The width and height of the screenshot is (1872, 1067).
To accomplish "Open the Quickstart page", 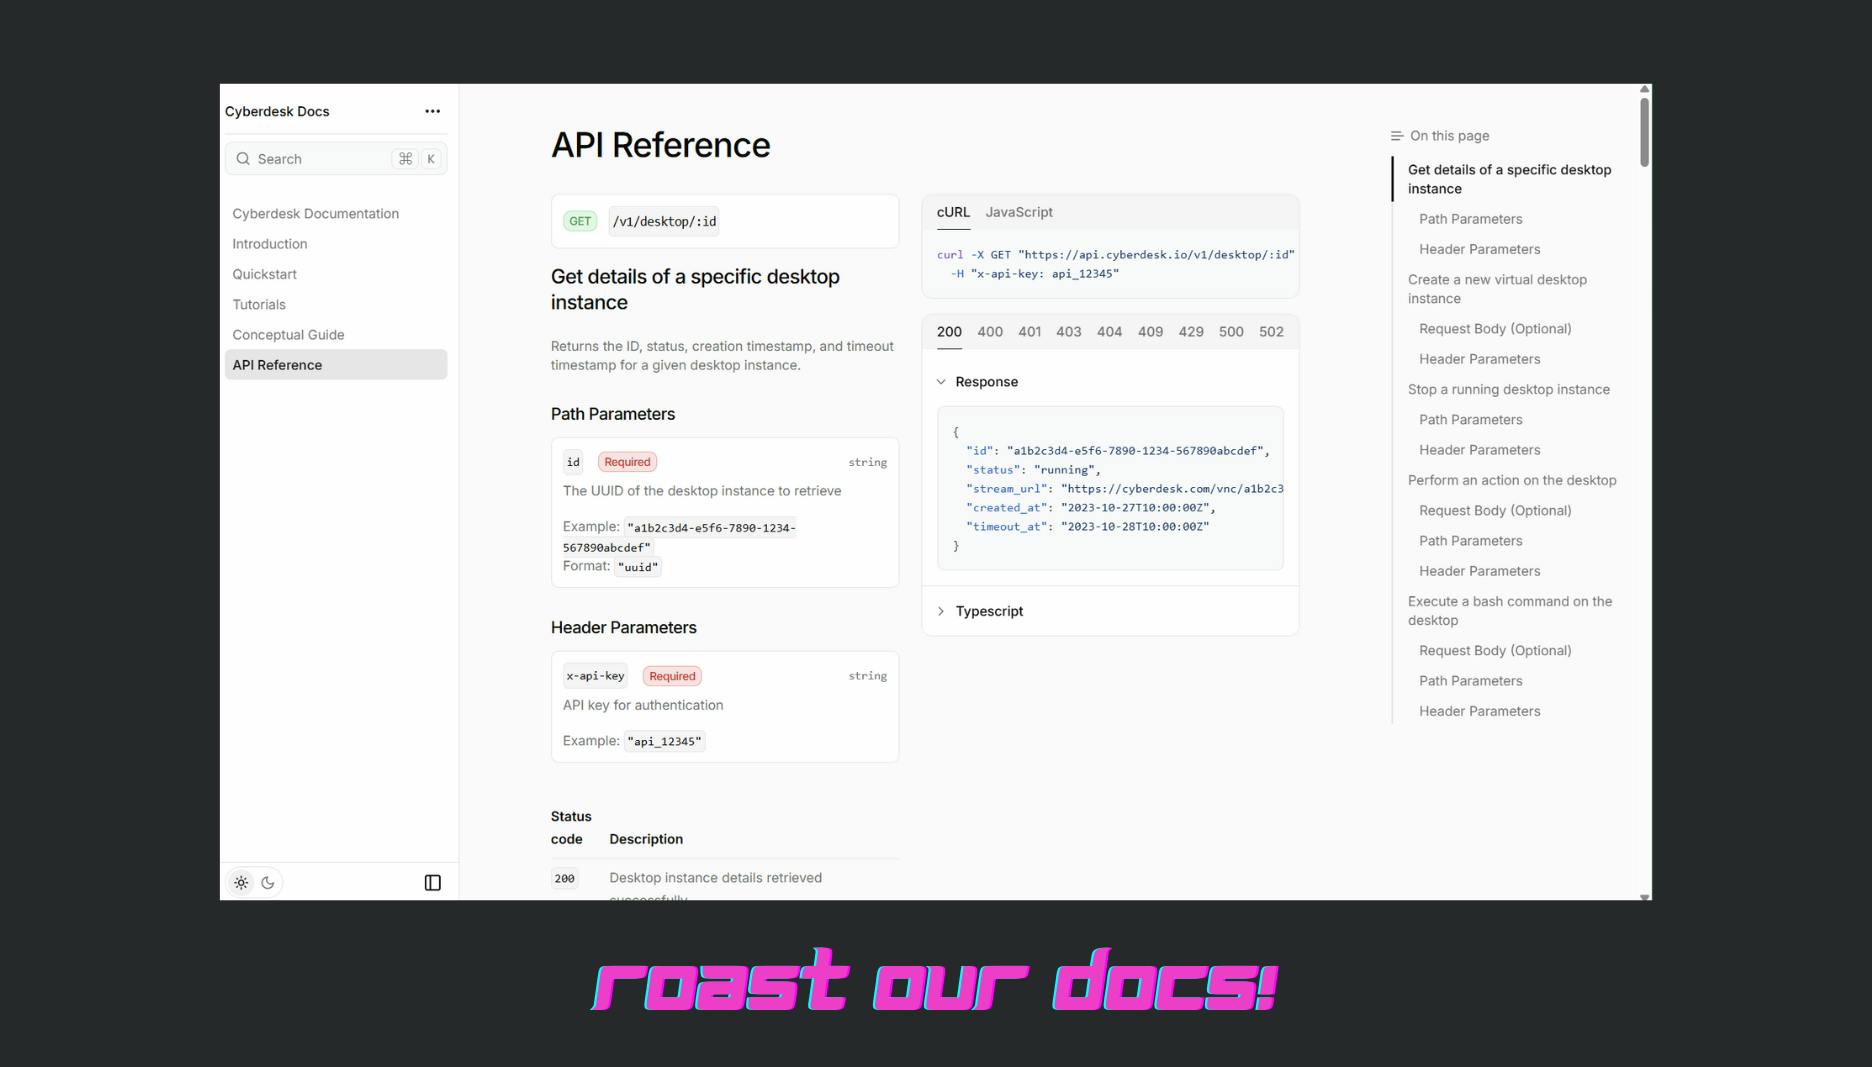I will pyautogui.click(x=265, y=274).
